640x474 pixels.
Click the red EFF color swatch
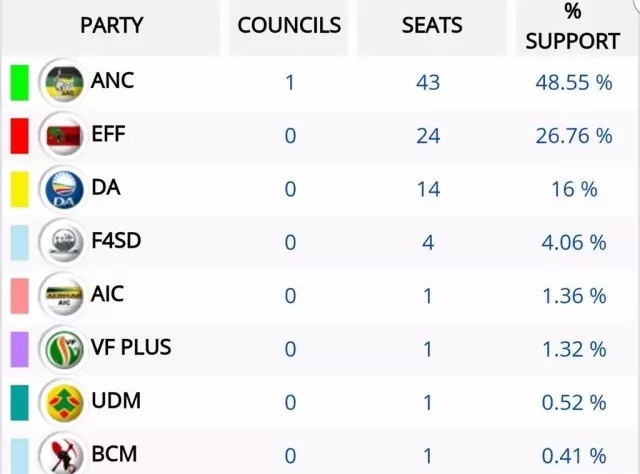[x=20, y=136]
